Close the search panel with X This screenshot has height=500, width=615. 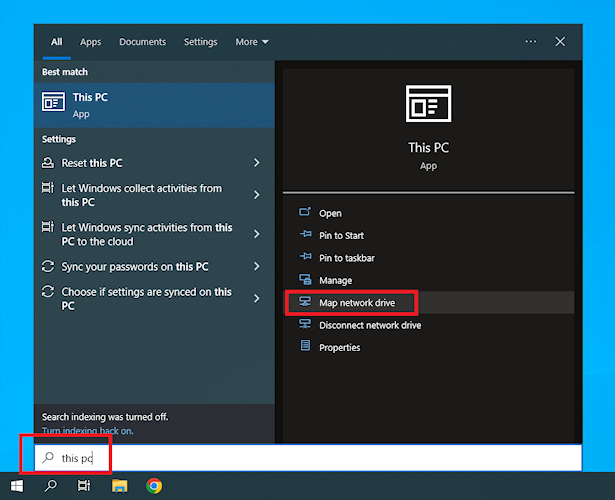[x=560, y=42]
